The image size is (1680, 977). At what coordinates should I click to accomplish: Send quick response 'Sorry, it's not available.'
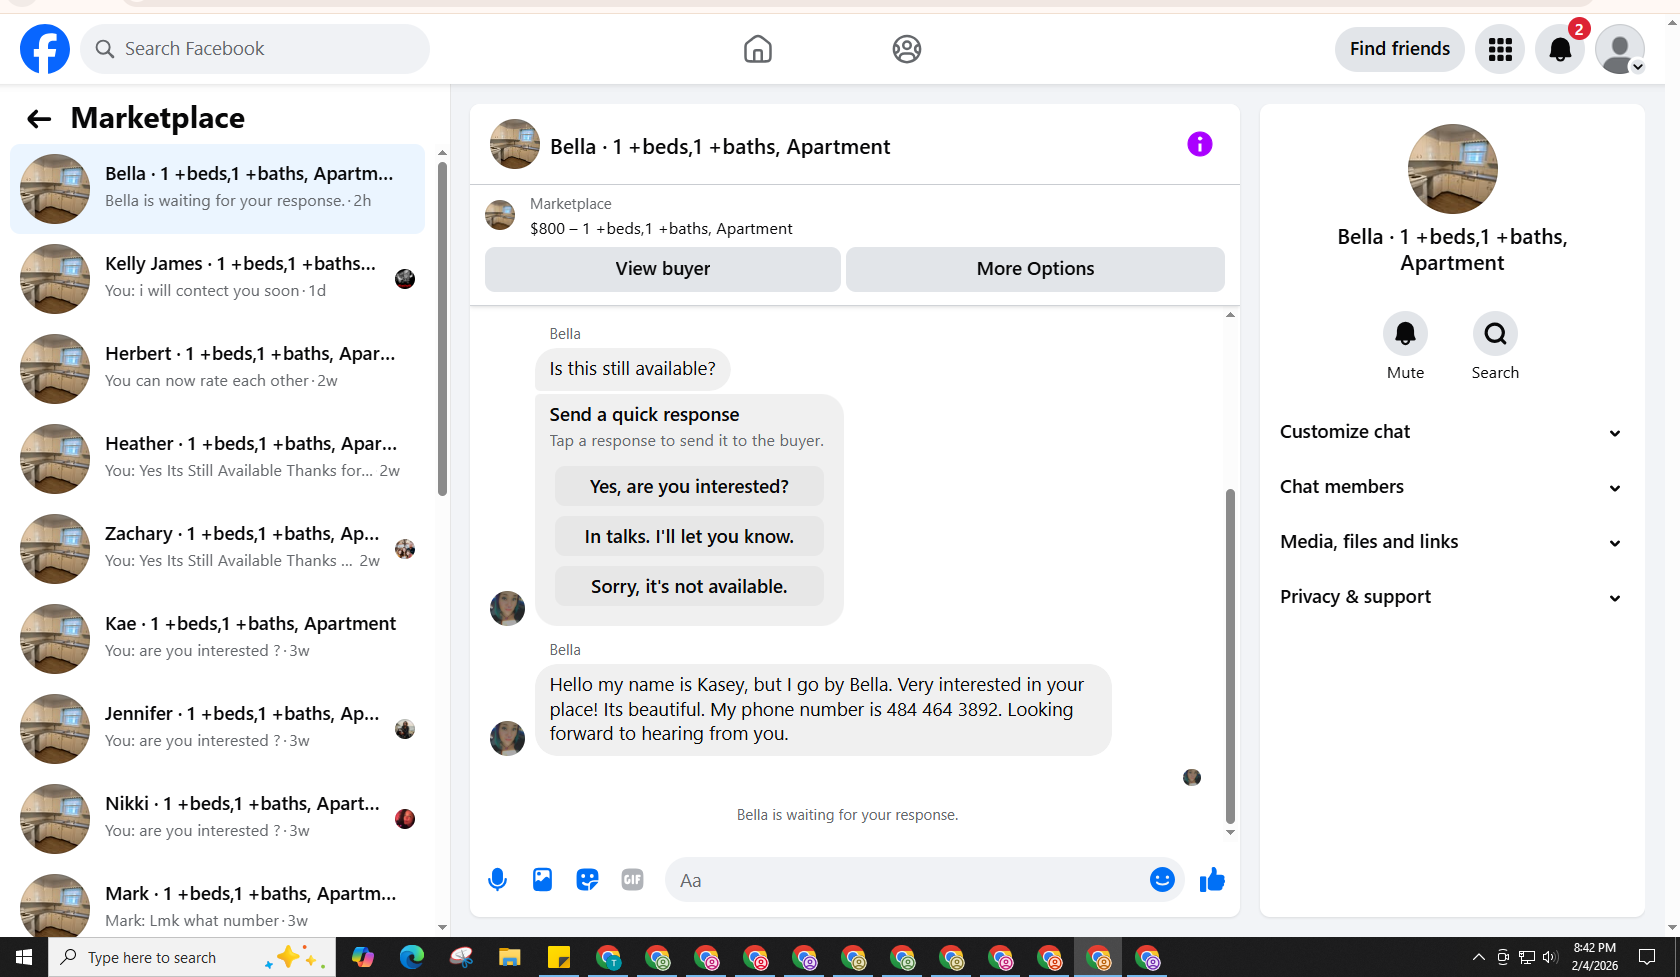(x=689, y=587)
